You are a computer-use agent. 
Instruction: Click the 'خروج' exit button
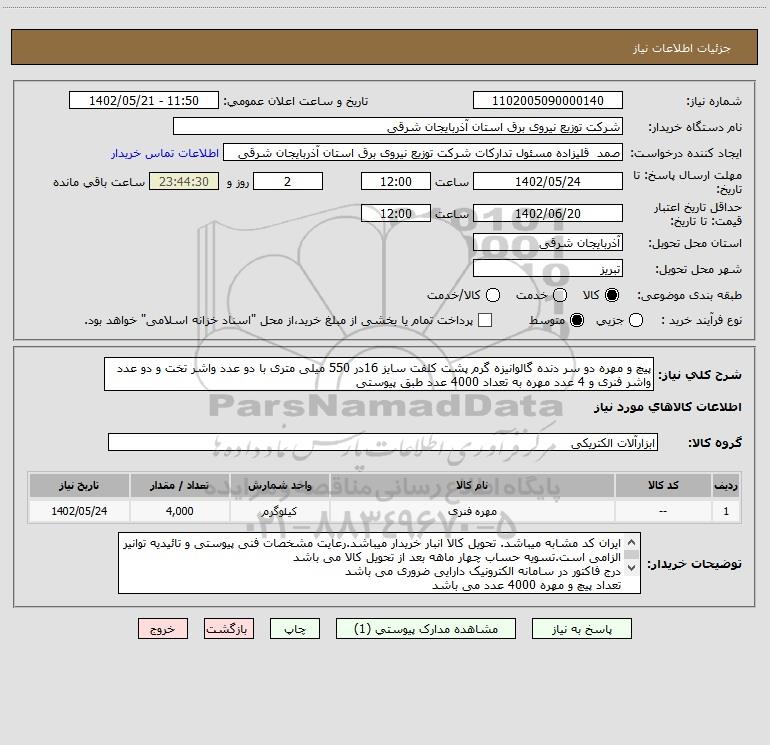(163, 629)
